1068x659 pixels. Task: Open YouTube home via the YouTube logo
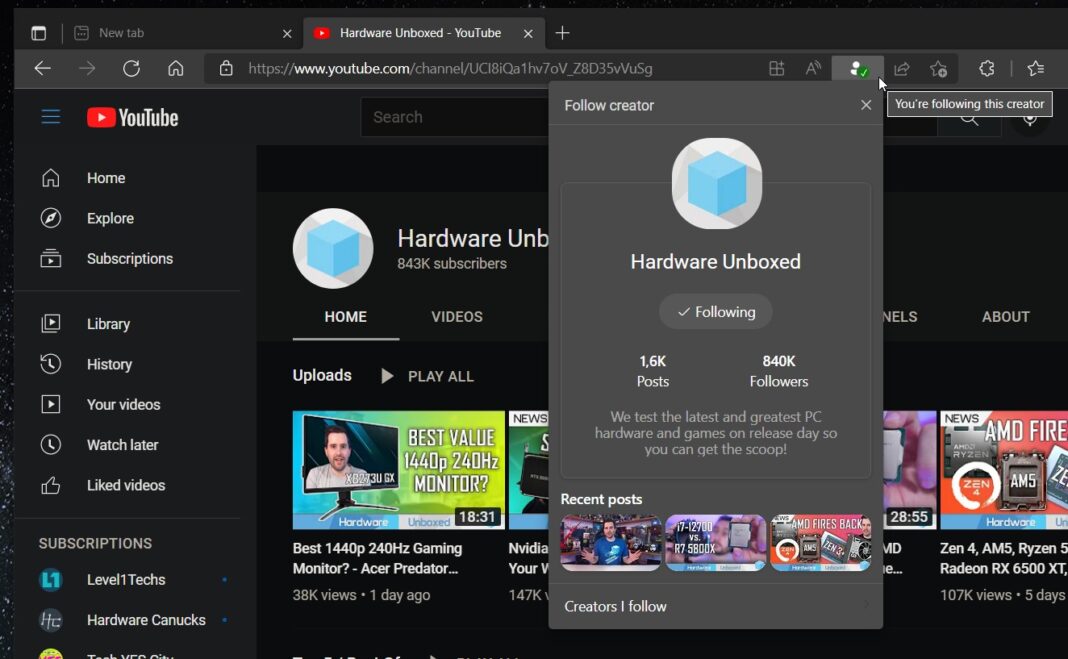click(131, 116)
